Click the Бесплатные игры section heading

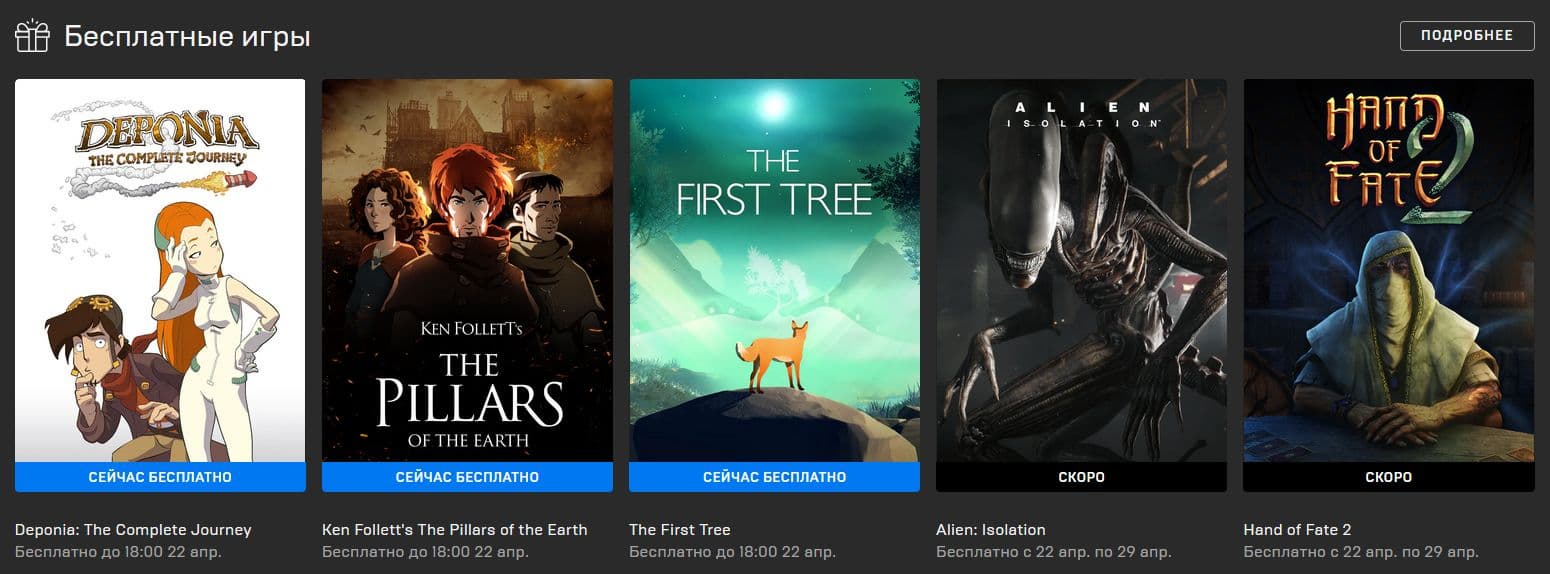click(x=187, y=37)
